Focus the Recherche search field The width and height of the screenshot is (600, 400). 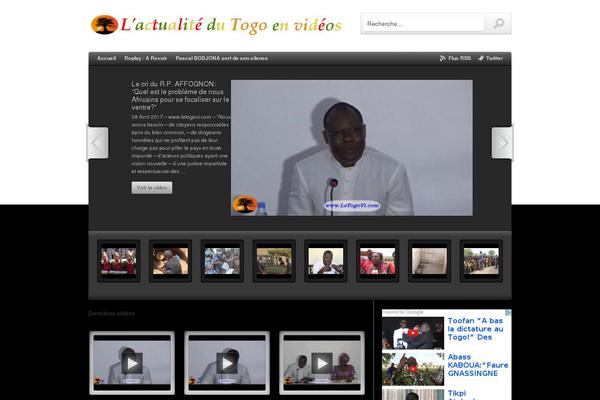[423, 24]
